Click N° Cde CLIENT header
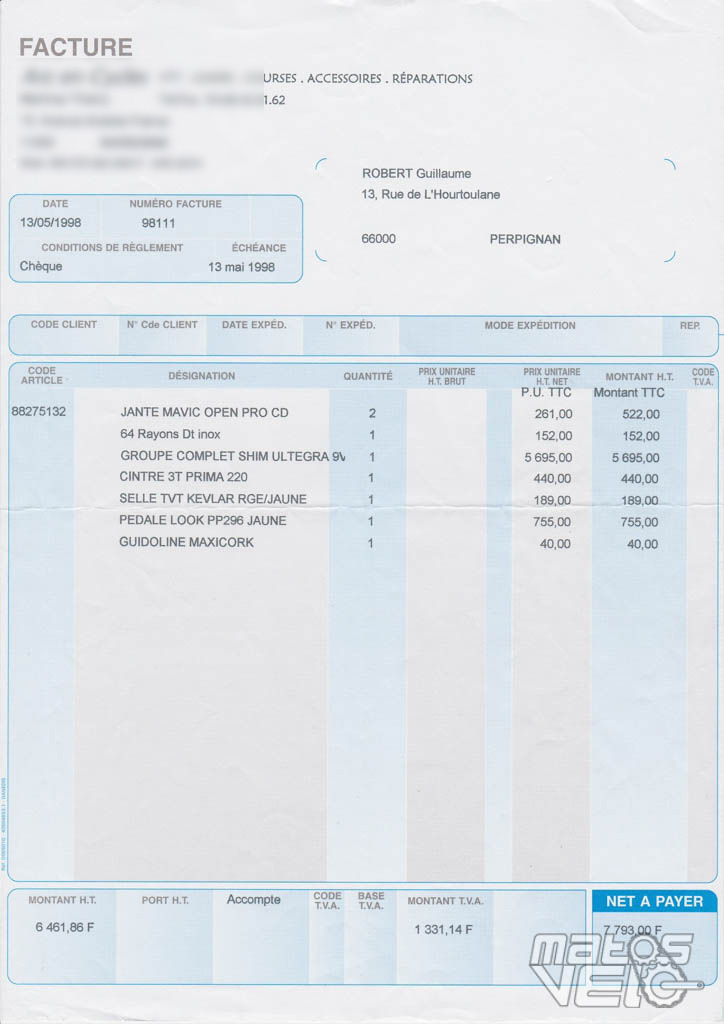Image resolution: width=724 pixels, height=1024 pixels. point(162,325)
